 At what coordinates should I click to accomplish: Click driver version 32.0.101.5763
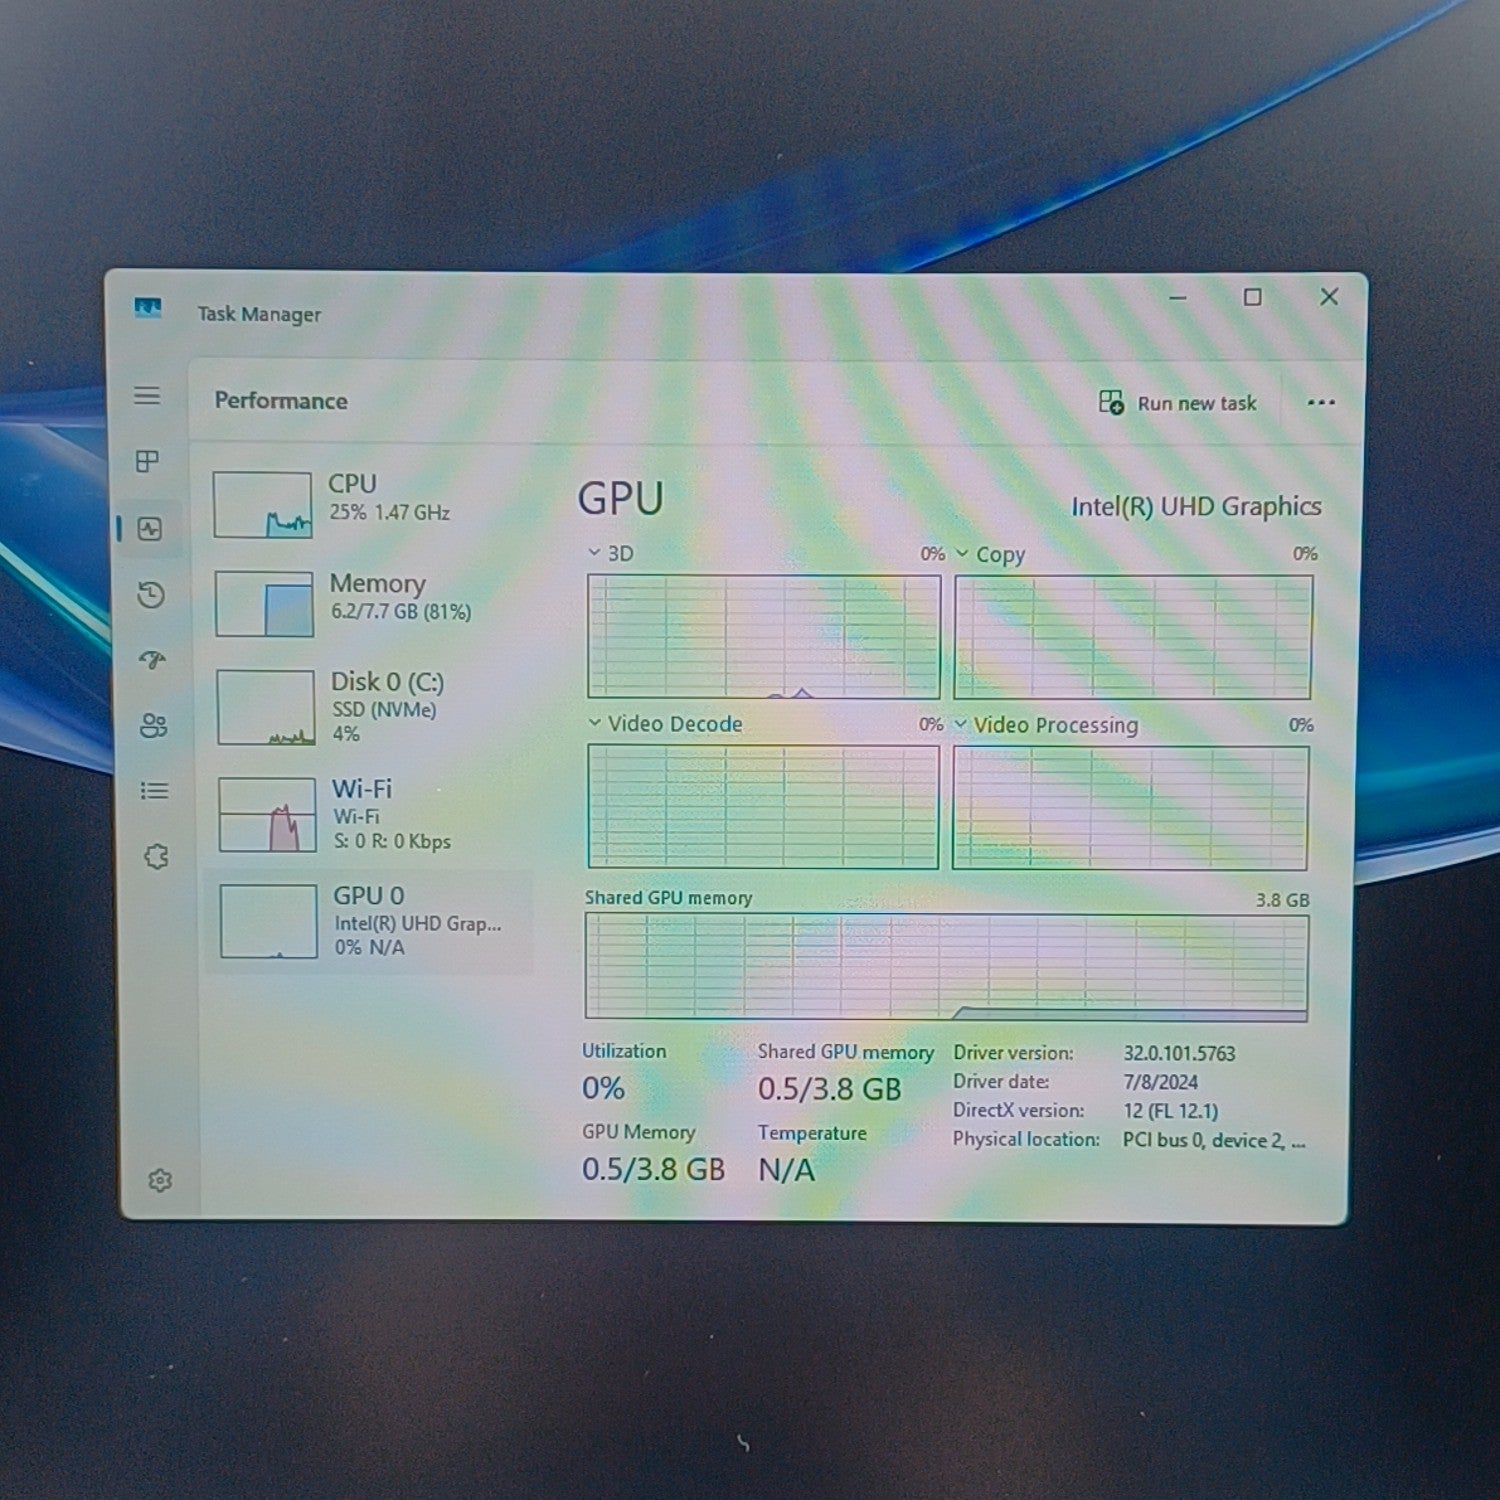point(1179,1053)
